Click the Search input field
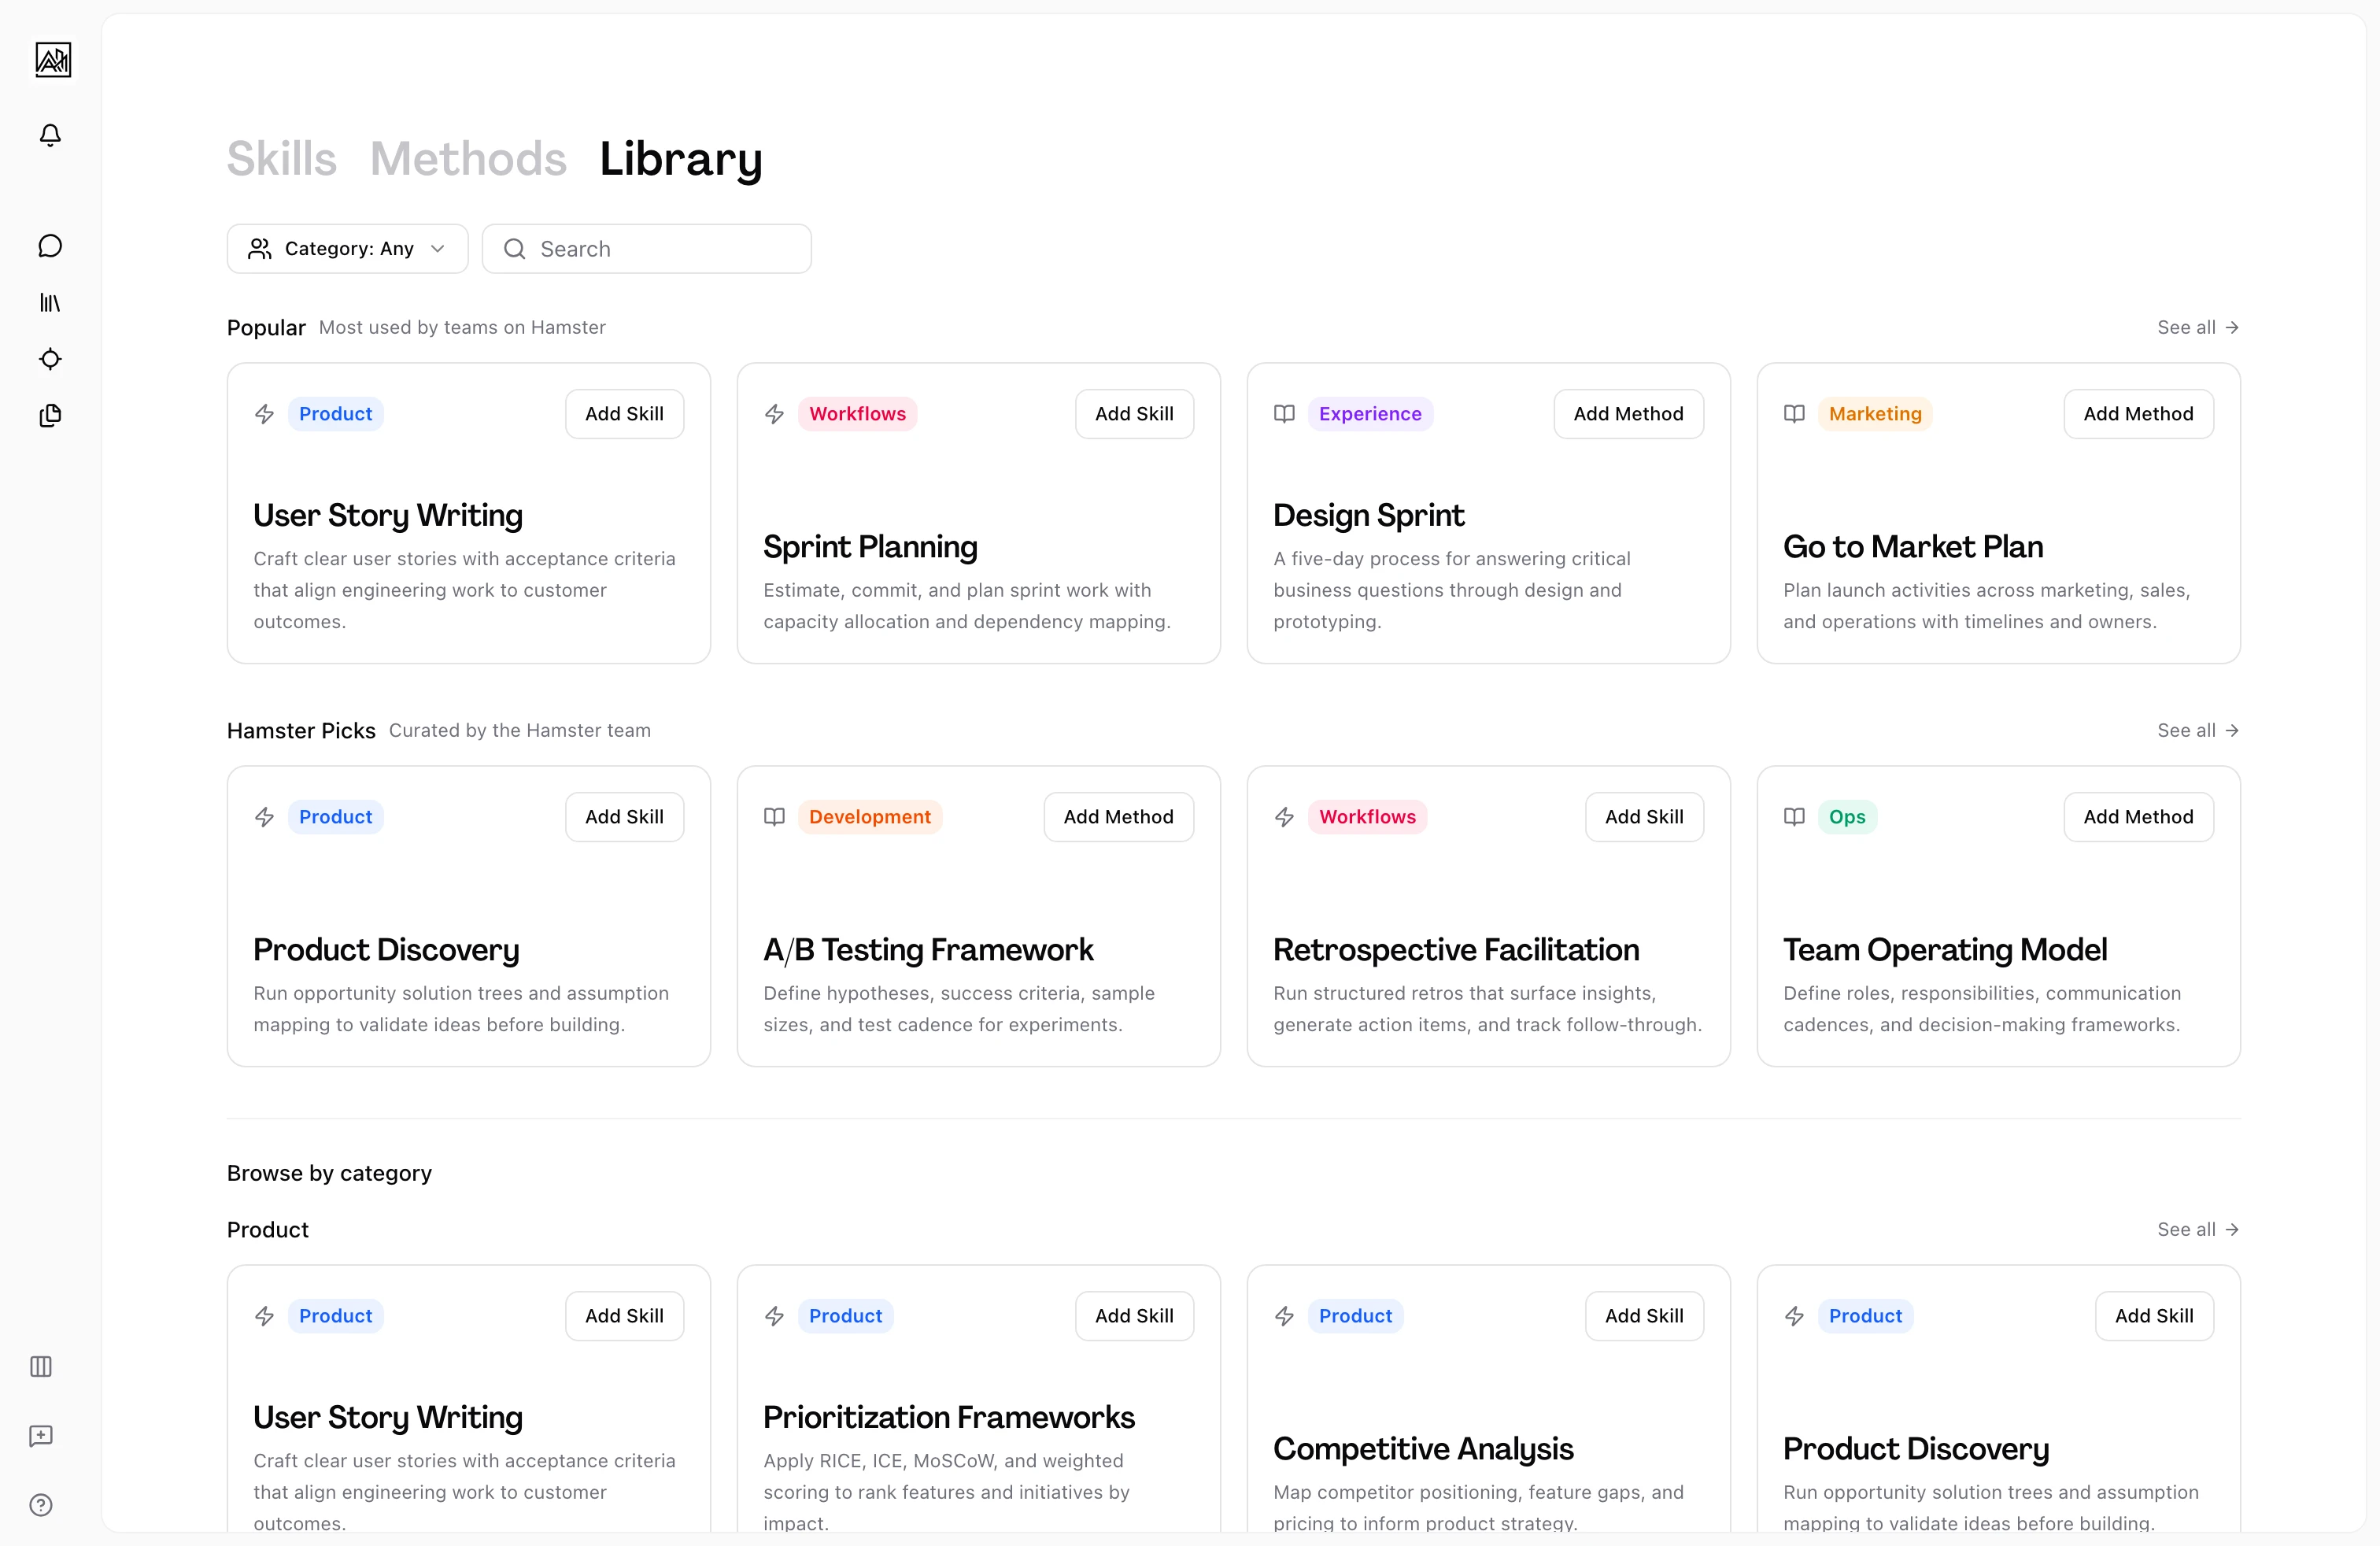The image size is (2380, 1546). [x=660, y=249]
